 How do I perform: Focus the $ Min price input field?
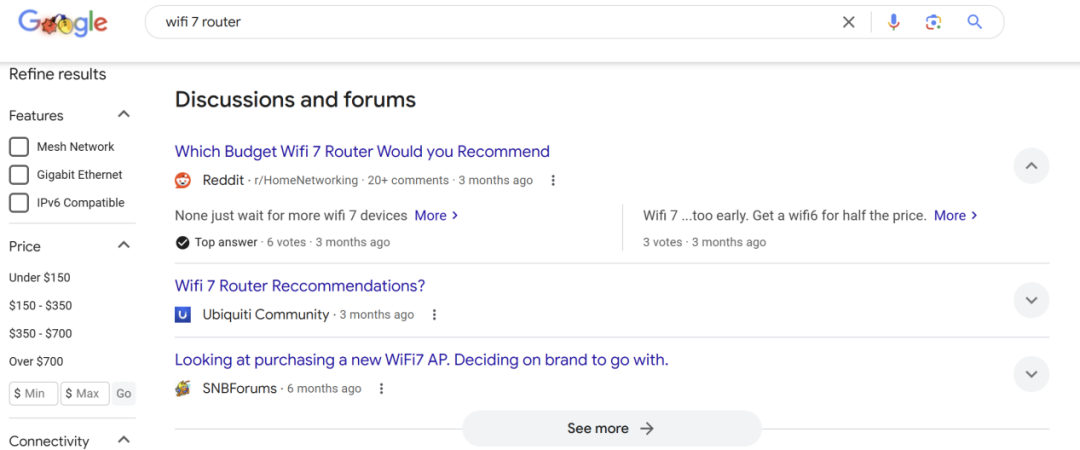pyautogui.click(x=34, y=393)
